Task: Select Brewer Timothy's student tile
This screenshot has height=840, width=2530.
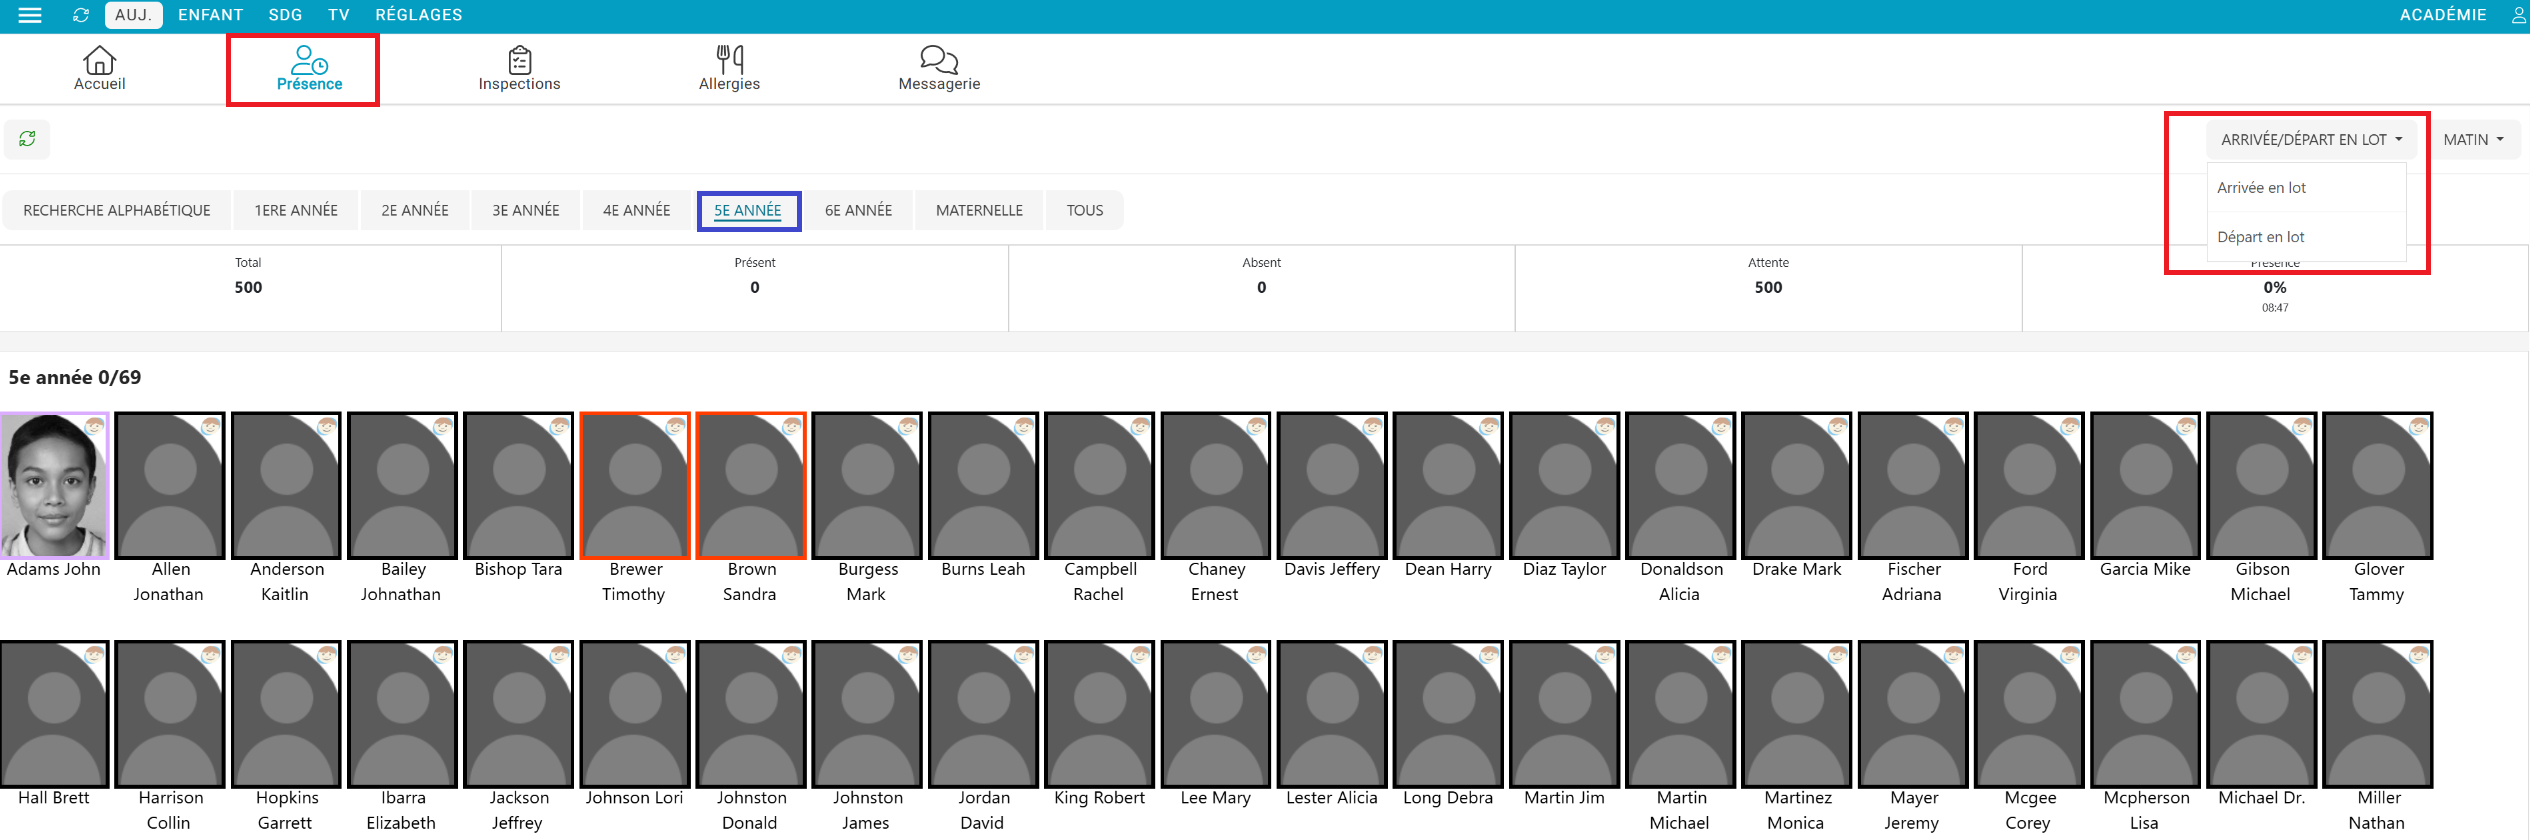Action: tap(635, 486)
